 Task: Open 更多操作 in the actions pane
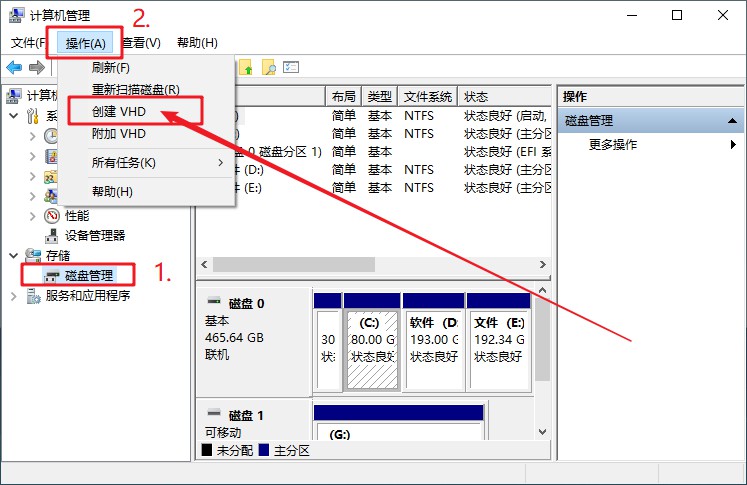click(x=613, y=144)
